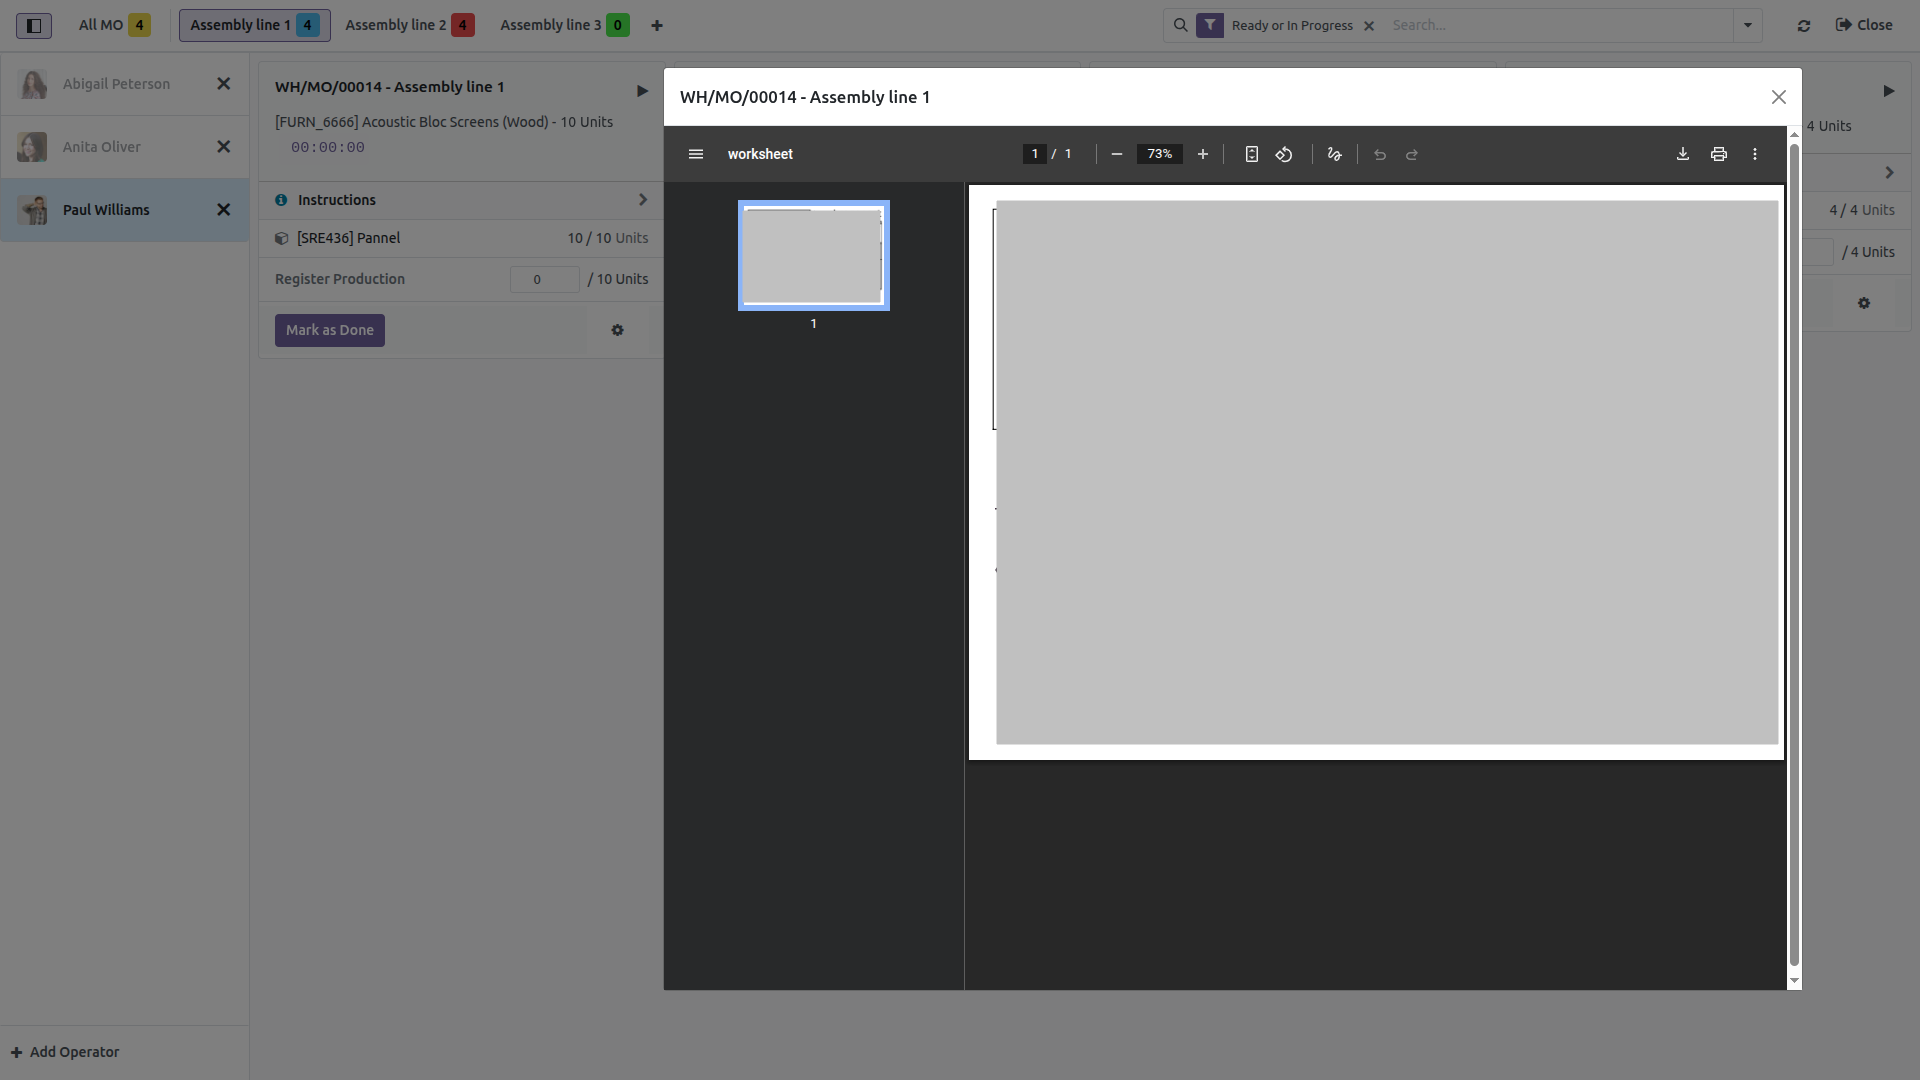The height and width of the screenshot is (1080, 1920).
Task: Switch to Assembly line 2 tab
Action: (x=409, y=25)
